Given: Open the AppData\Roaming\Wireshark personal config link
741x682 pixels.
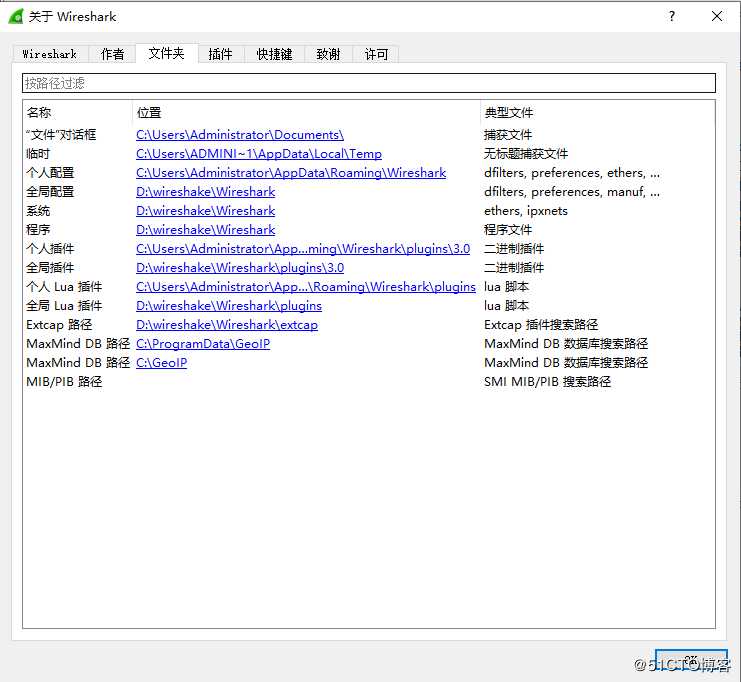Looking at the screenshot, I should pyautogui.click(x=291, y=173).
